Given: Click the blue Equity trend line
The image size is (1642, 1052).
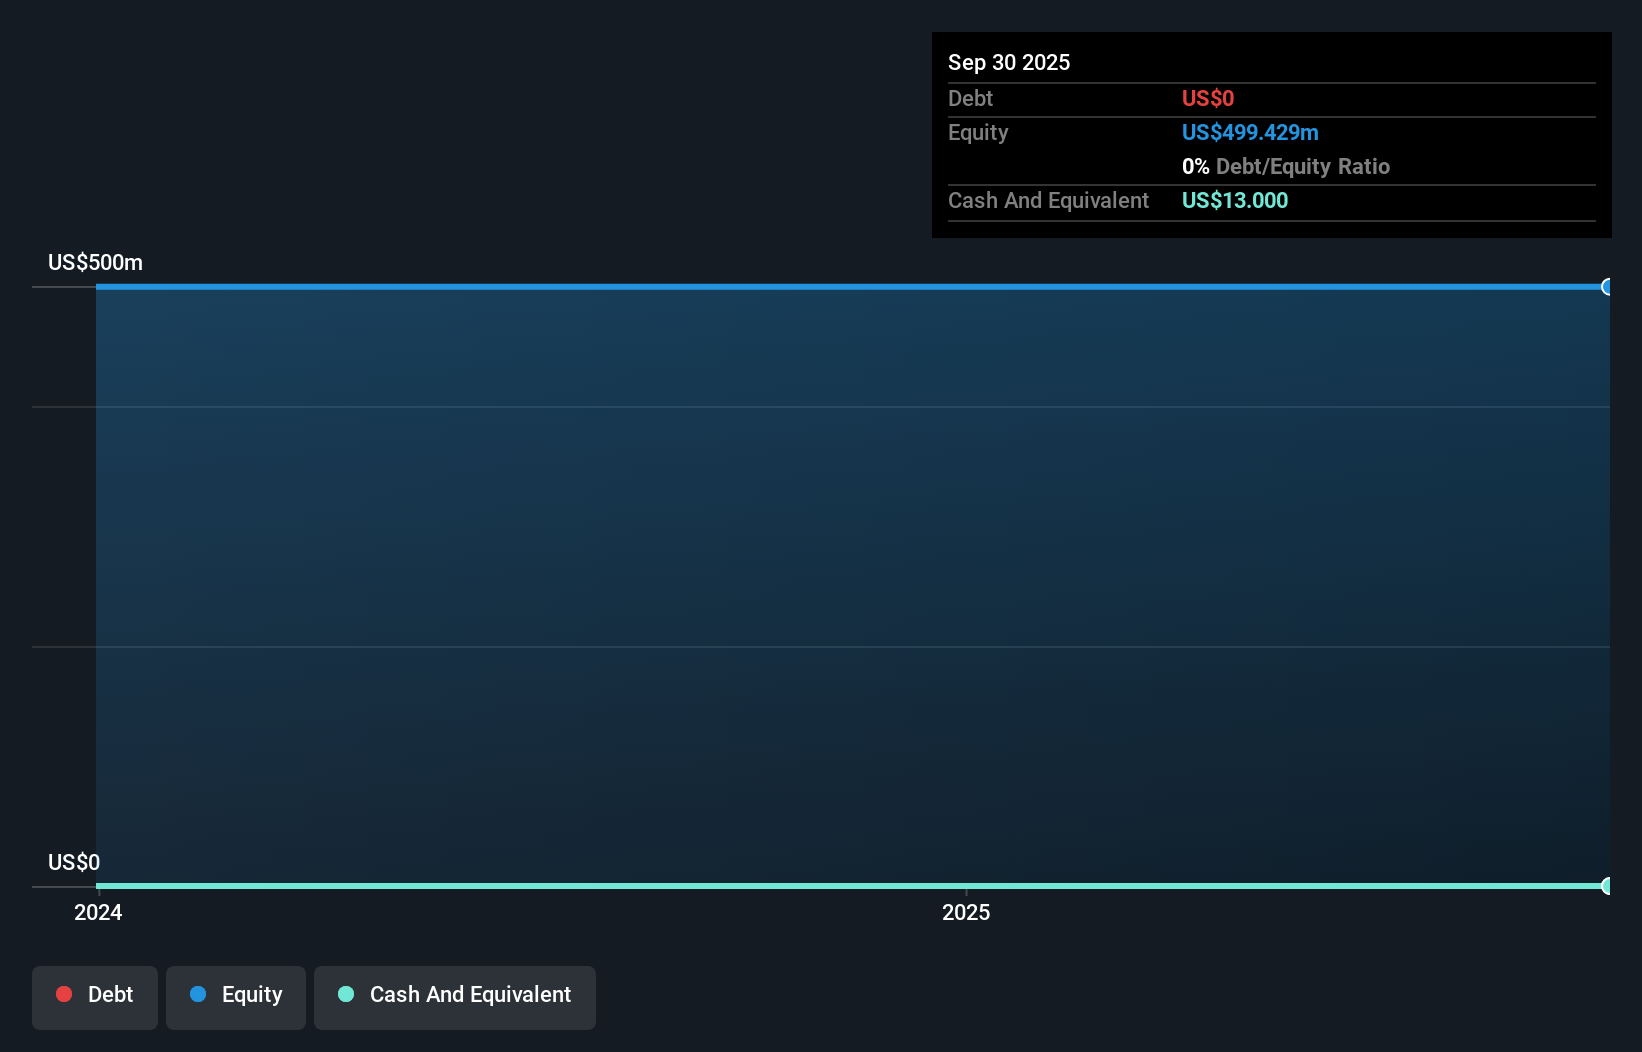Looking at the screenshot, I should tap(800, 287).
